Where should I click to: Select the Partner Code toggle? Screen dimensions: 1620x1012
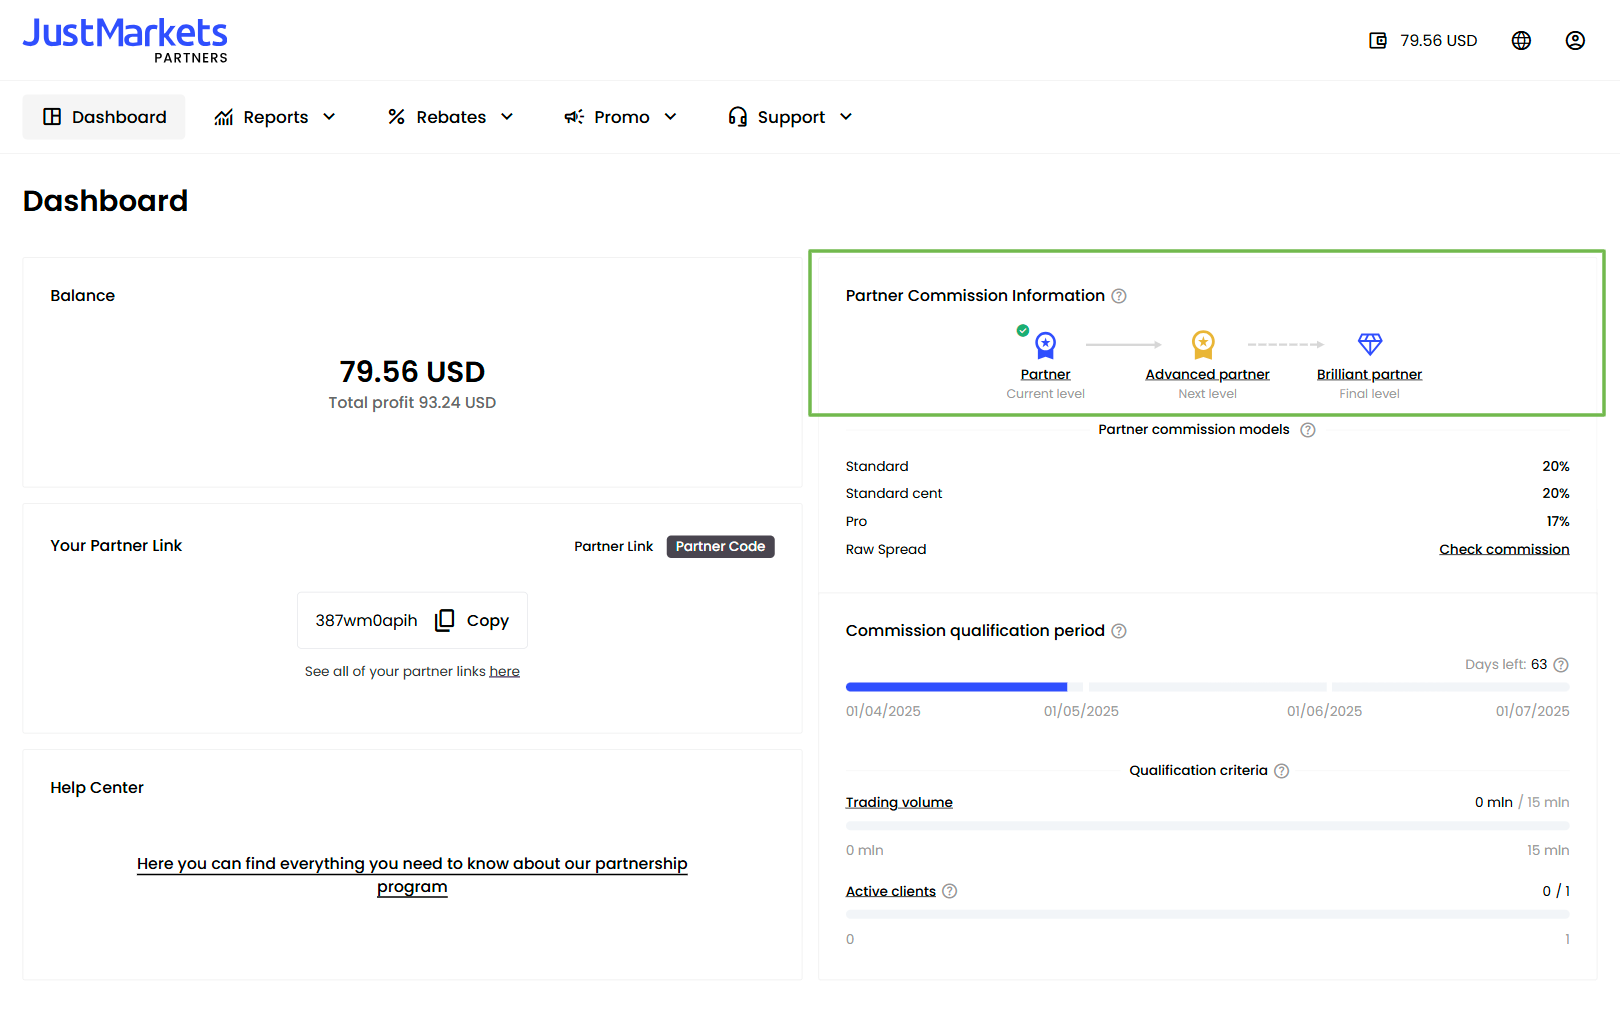click(720, 546)
